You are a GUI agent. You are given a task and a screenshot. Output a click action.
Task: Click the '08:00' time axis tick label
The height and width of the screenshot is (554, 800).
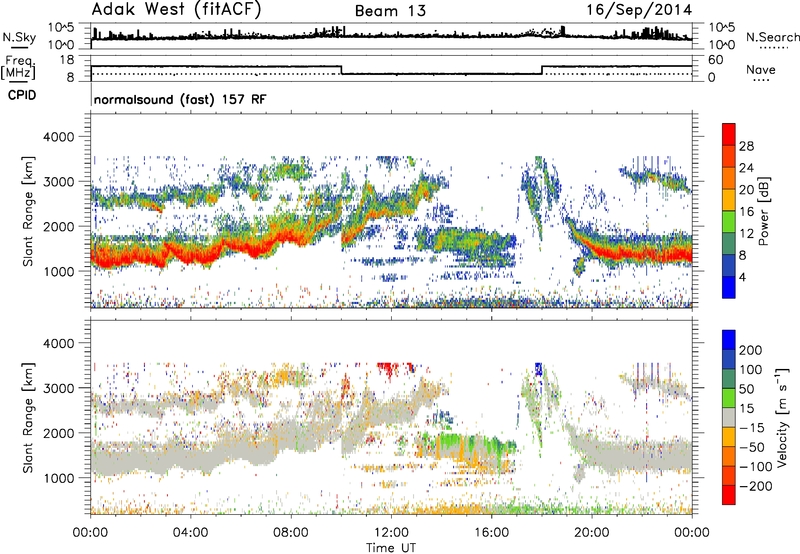[291, 533]
